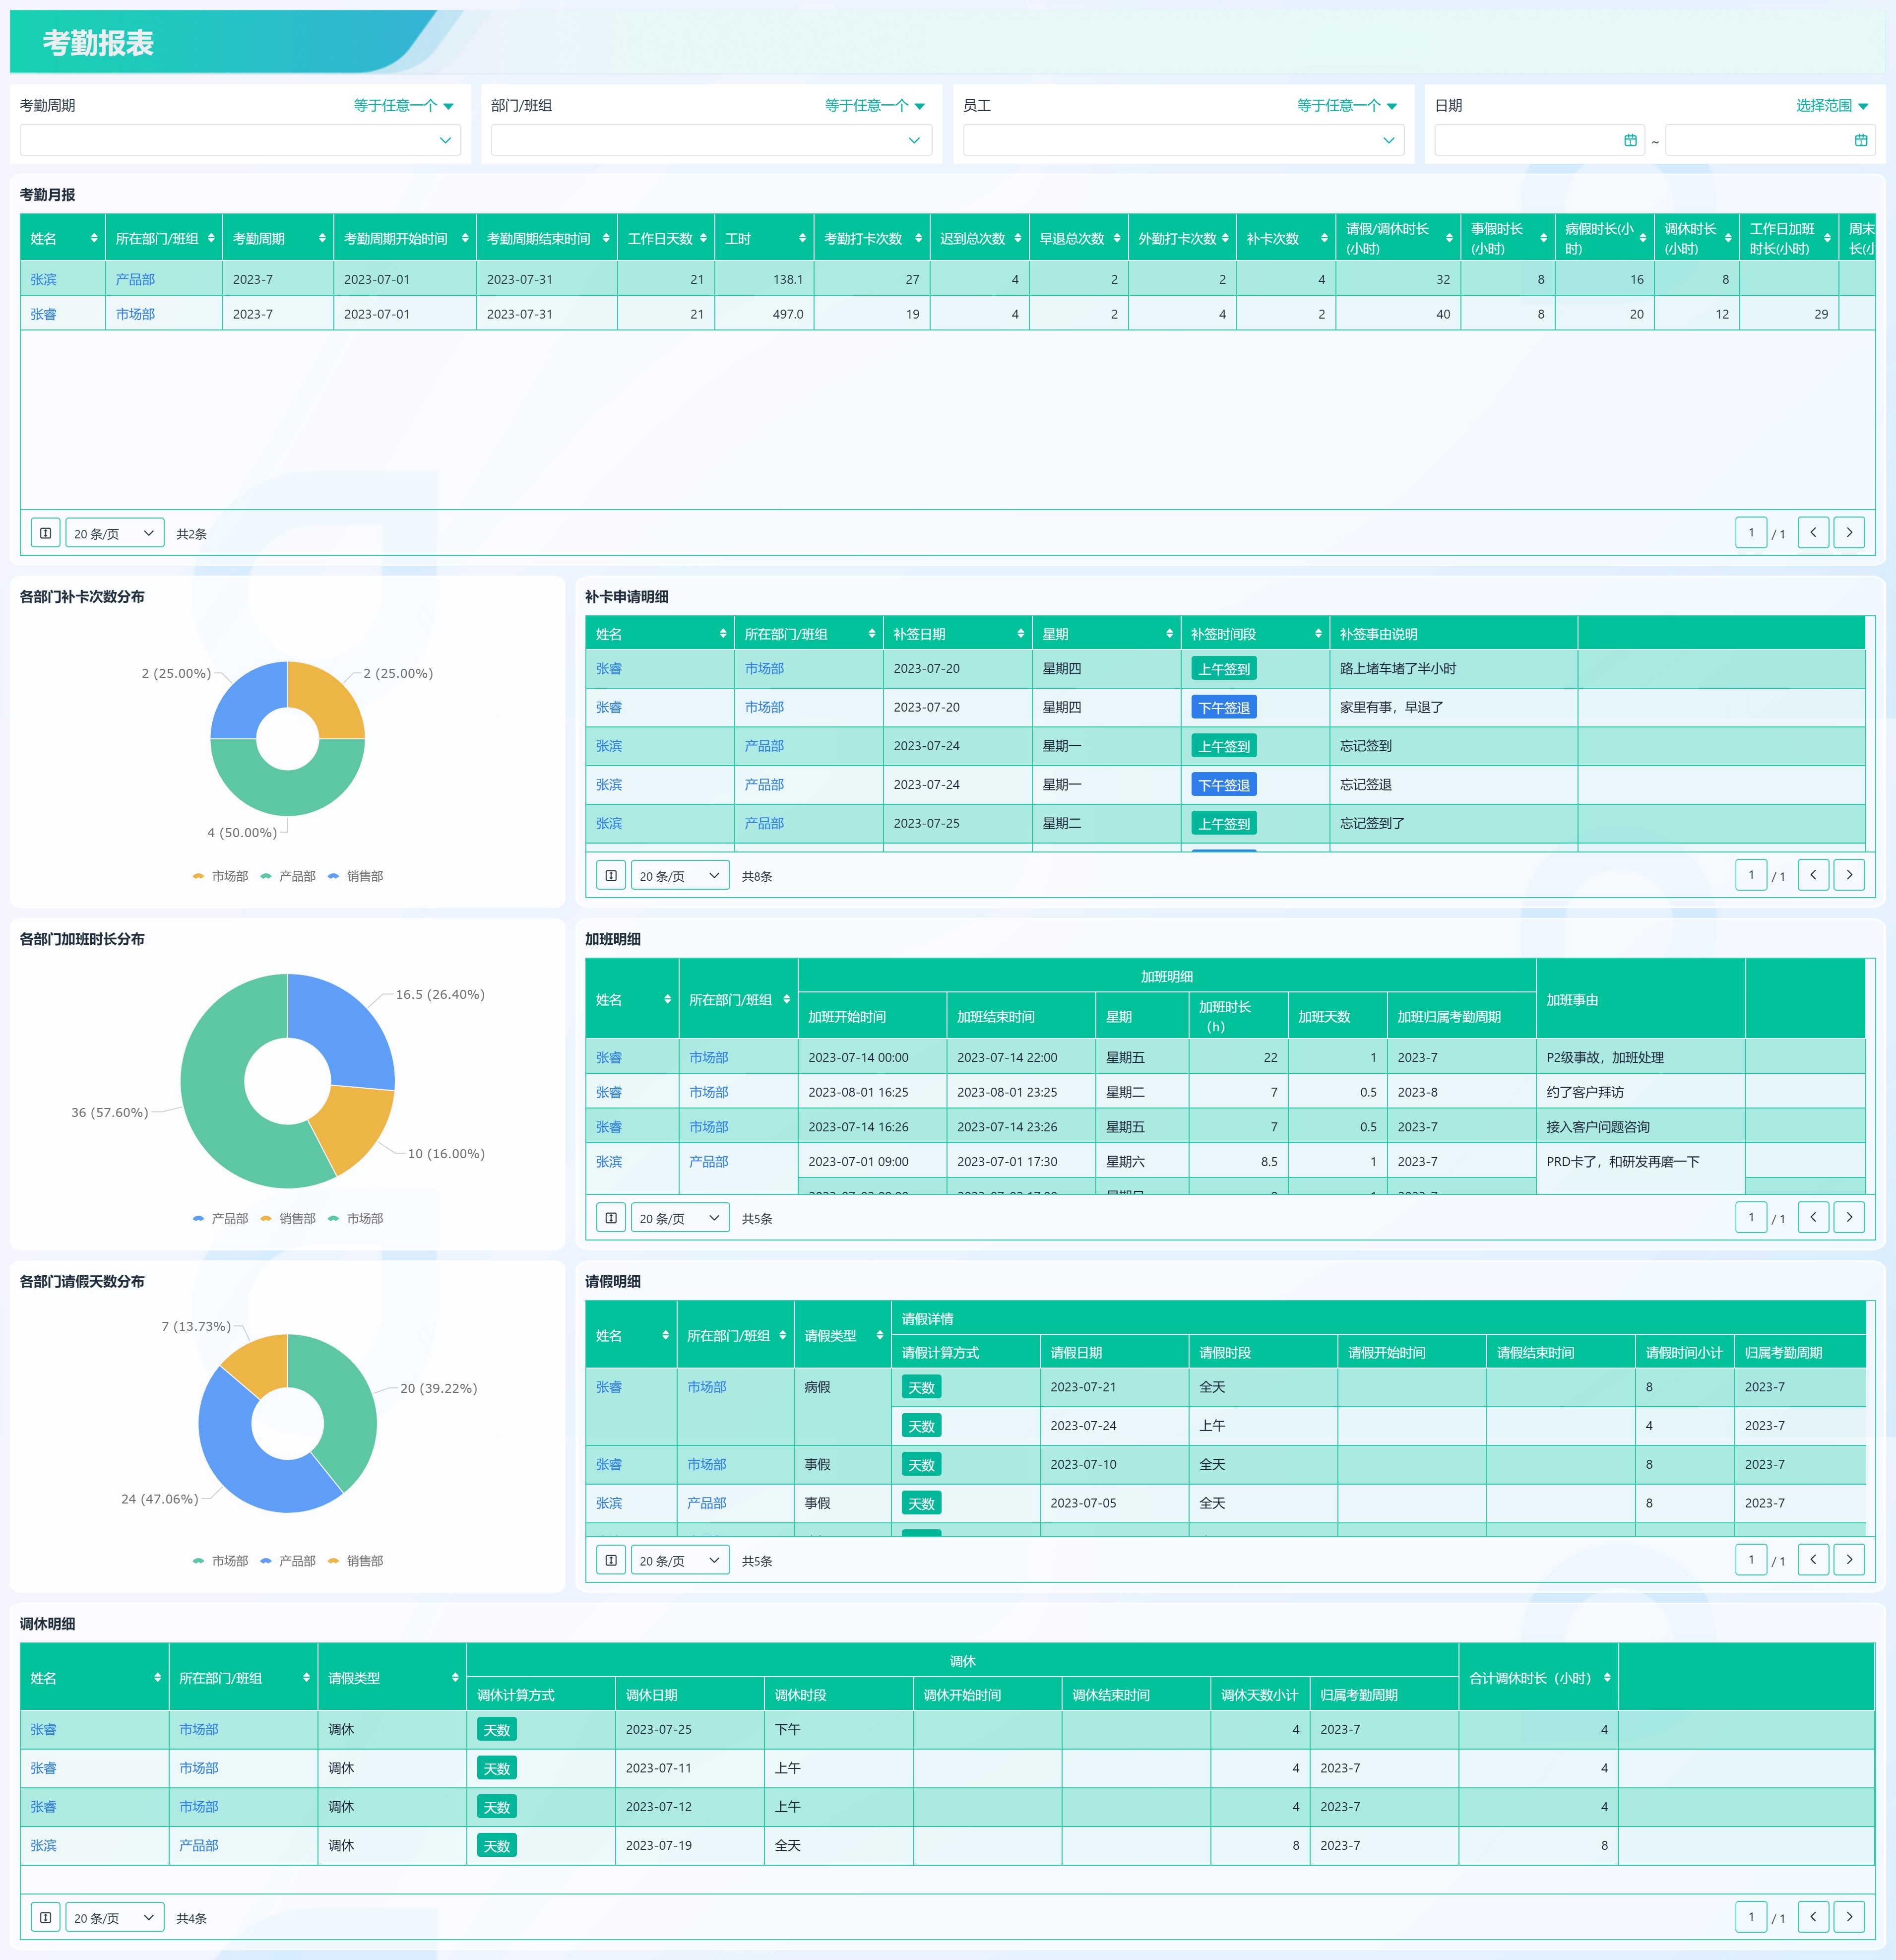Open the 选择范围 date mode menu
1896x1960 pixels.
1831,106
